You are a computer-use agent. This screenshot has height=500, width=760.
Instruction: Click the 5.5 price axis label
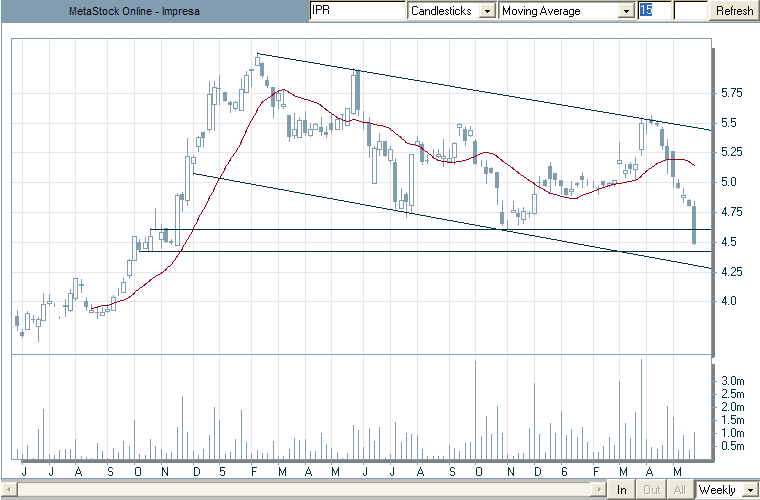(729, 123)
